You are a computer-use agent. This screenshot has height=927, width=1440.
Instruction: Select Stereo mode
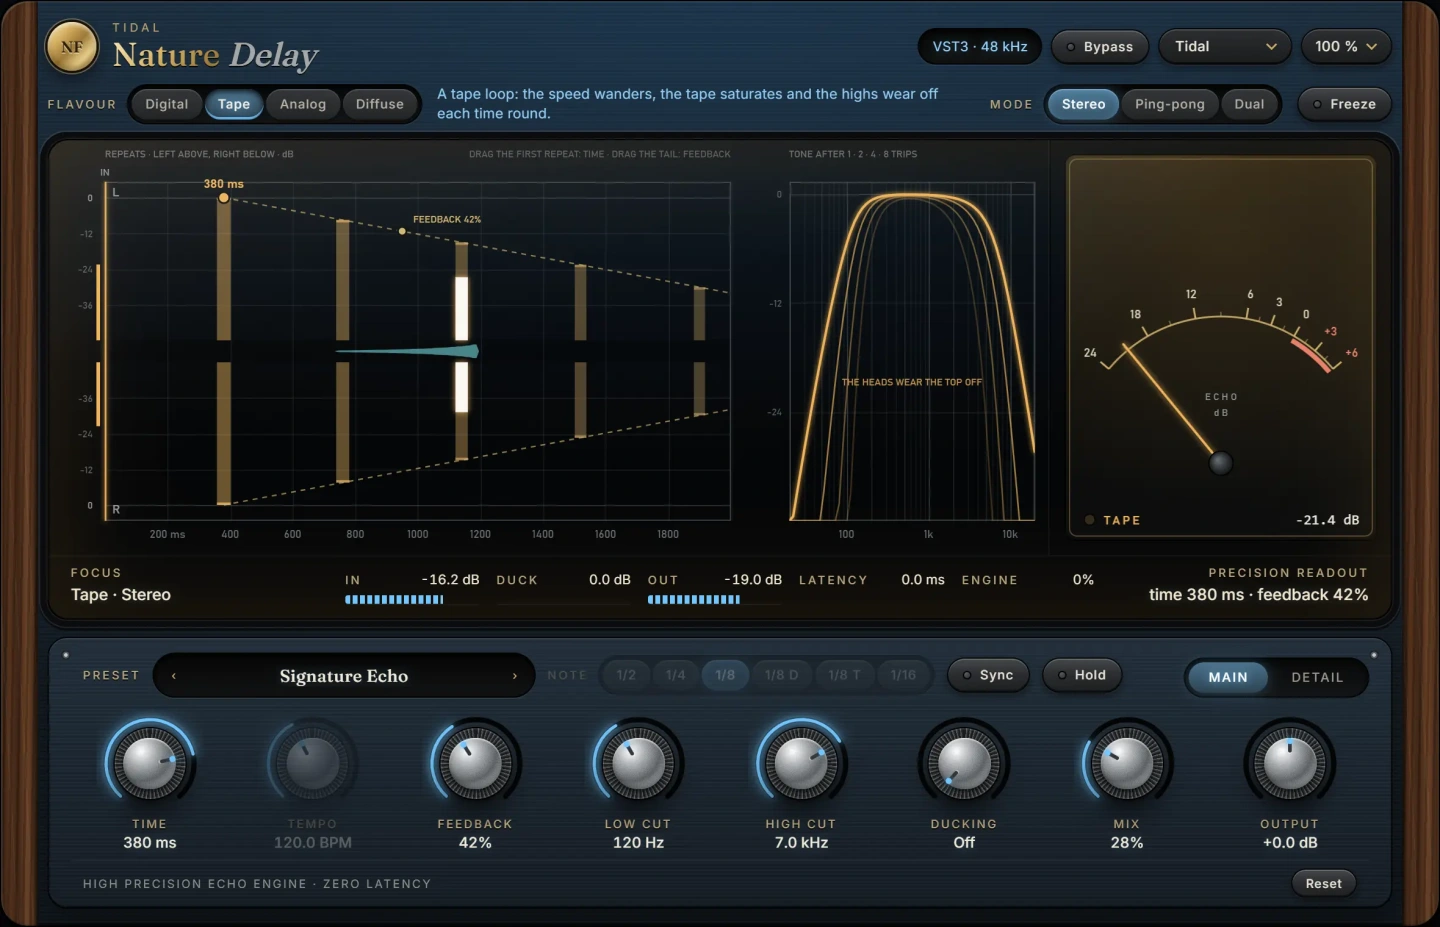coord(1083,104)
